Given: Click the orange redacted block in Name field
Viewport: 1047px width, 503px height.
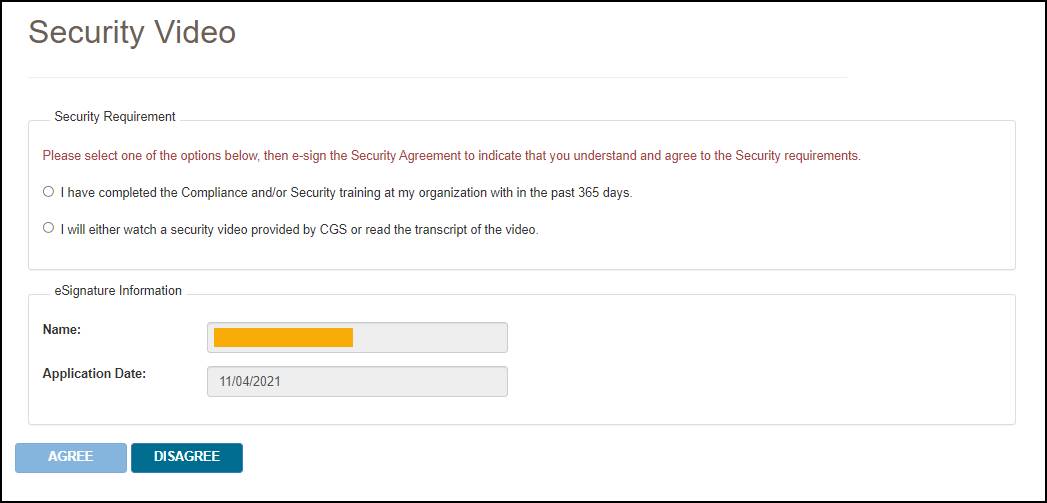Looking at the screenshot, I should click(x=283, y=337).
